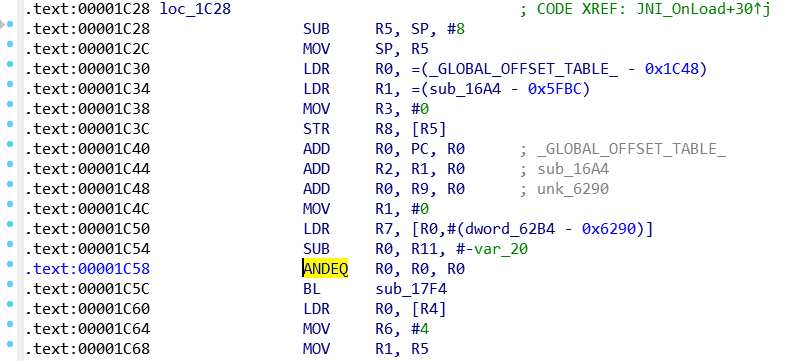Toggle breakpoint dot beside .text:00001C30
This screenshot has height=361, width=793.
tap(10, 65)
